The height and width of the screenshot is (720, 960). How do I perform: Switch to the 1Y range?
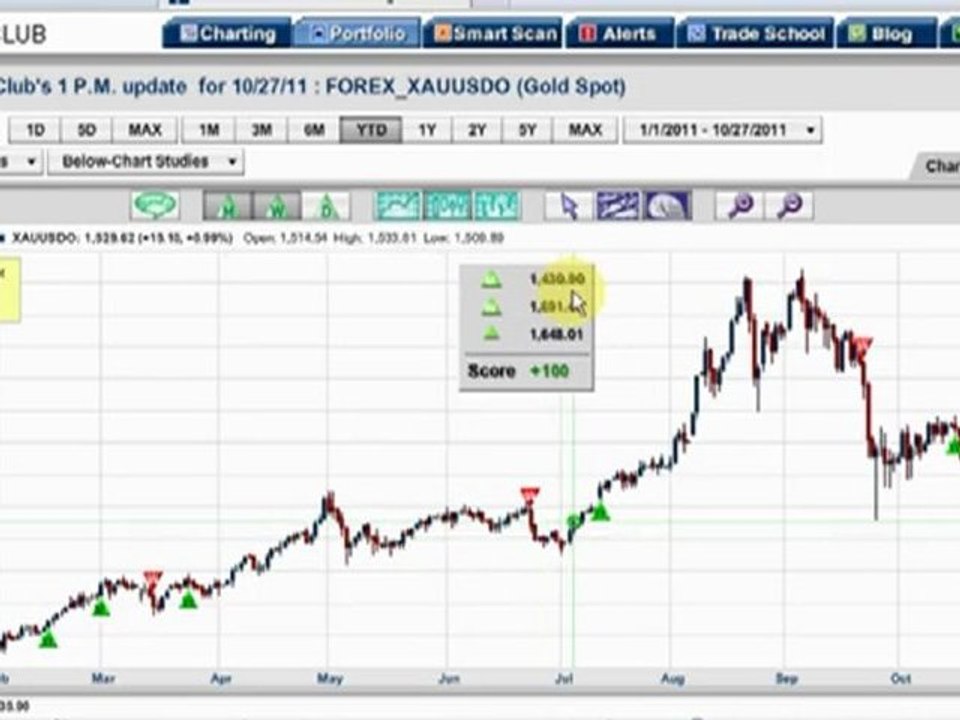point(427,130)
